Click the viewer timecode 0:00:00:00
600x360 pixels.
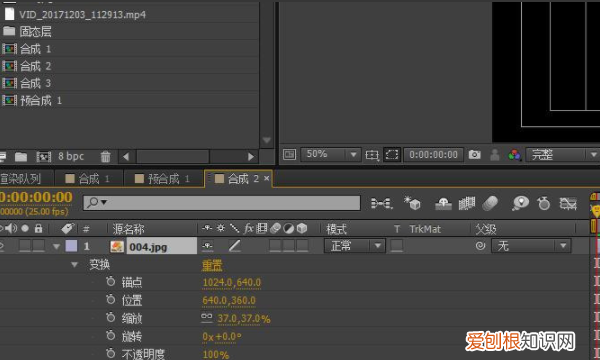[x=433, y=155]
